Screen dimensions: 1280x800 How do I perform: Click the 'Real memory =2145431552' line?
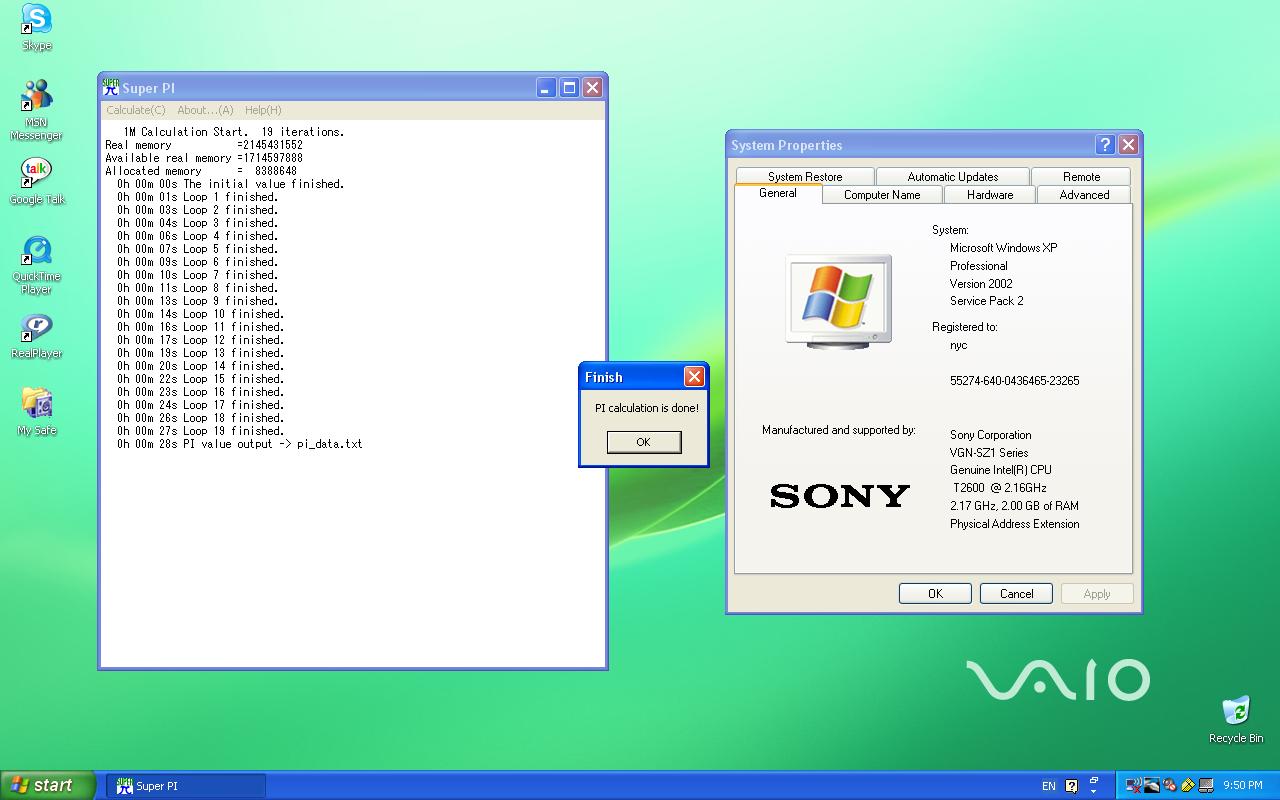tap(204, 145)
